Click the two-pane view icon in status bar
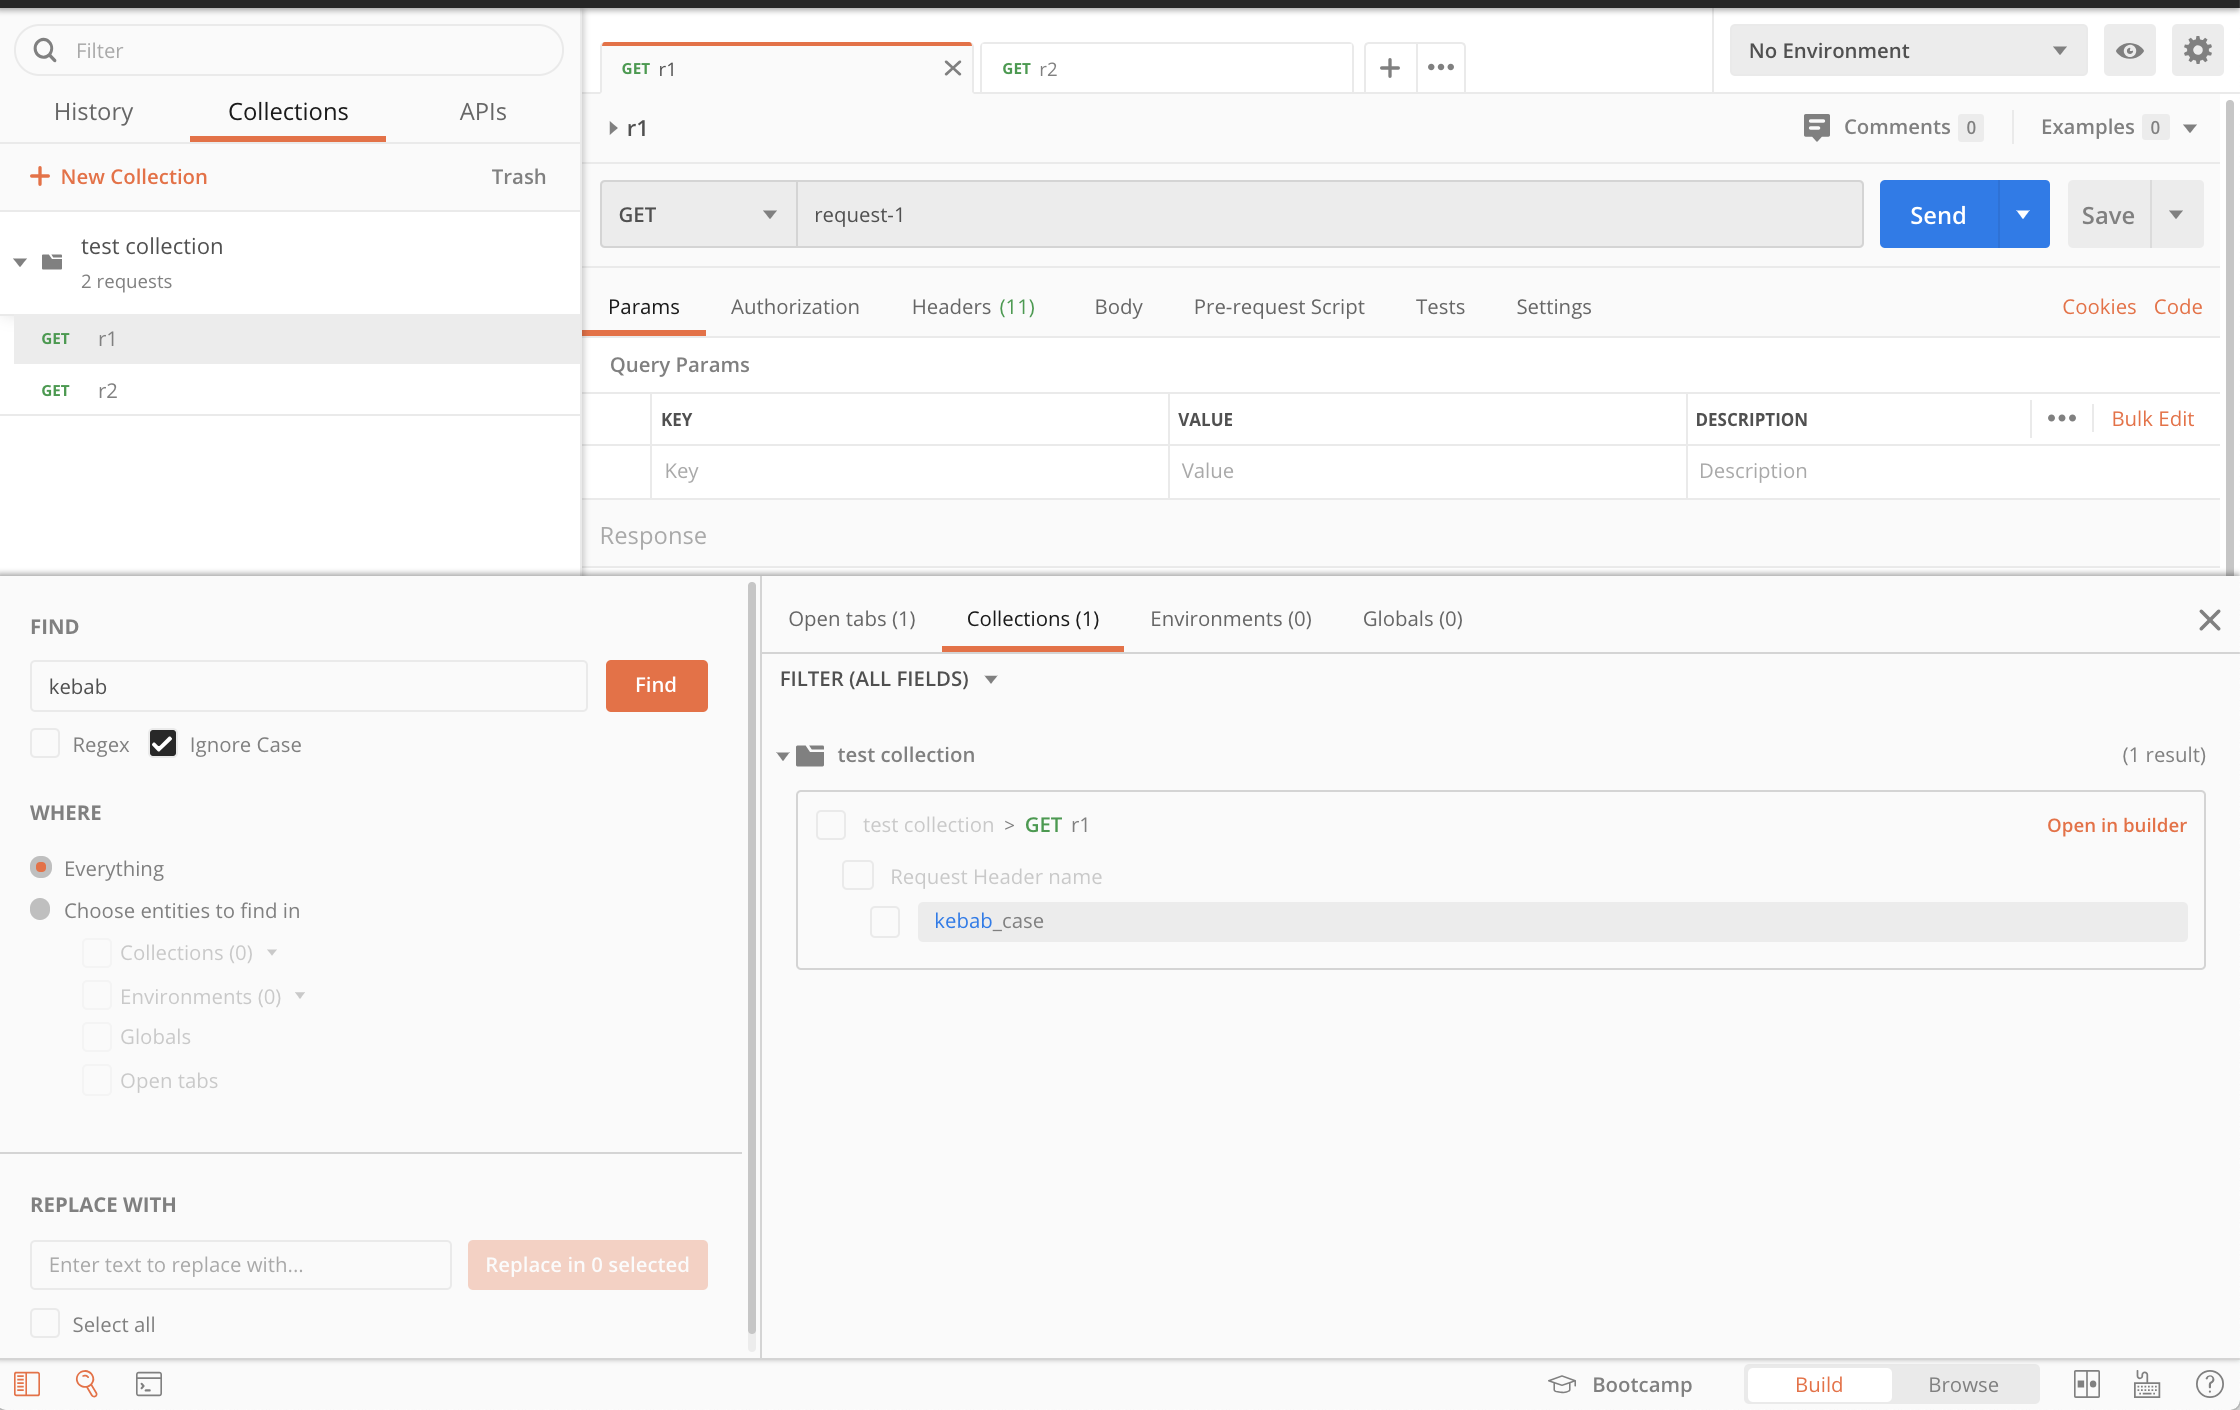The image size is (2240, 1410). [x=2087, y=1384]
